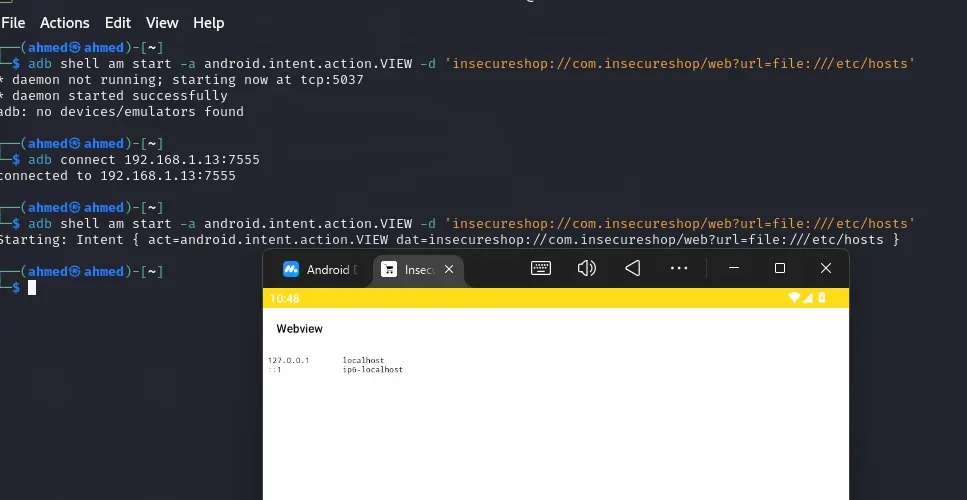Click the 127.0.0.1 entry in webview
This screenshot has height=500, width=967.
[289, 361]
